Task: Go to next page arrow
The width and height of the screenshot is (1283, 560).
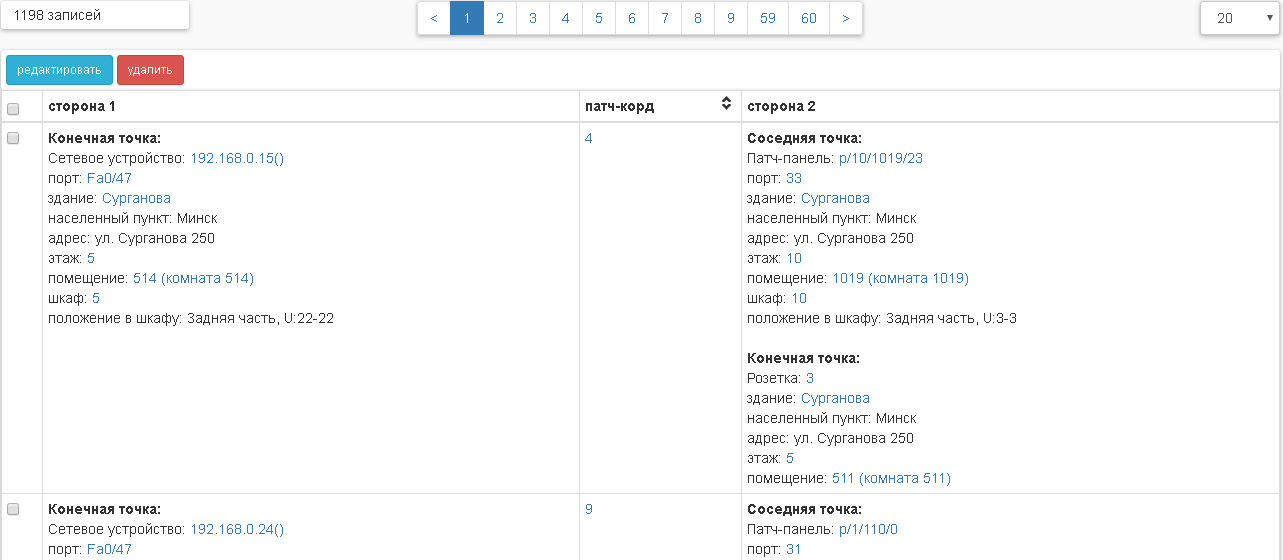Action: coord(845,18)
